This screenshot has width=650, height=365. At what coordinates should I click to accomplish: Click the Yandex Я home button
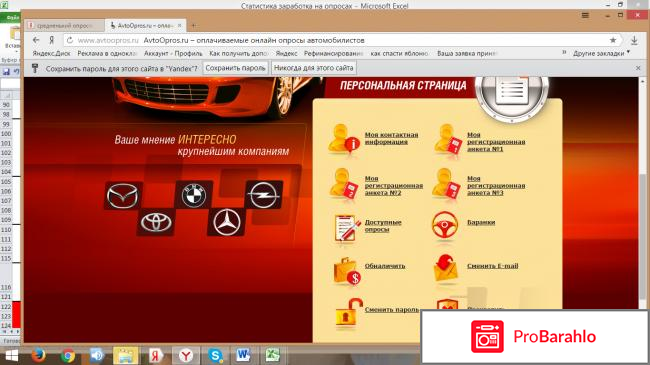(x=51, y=40)
